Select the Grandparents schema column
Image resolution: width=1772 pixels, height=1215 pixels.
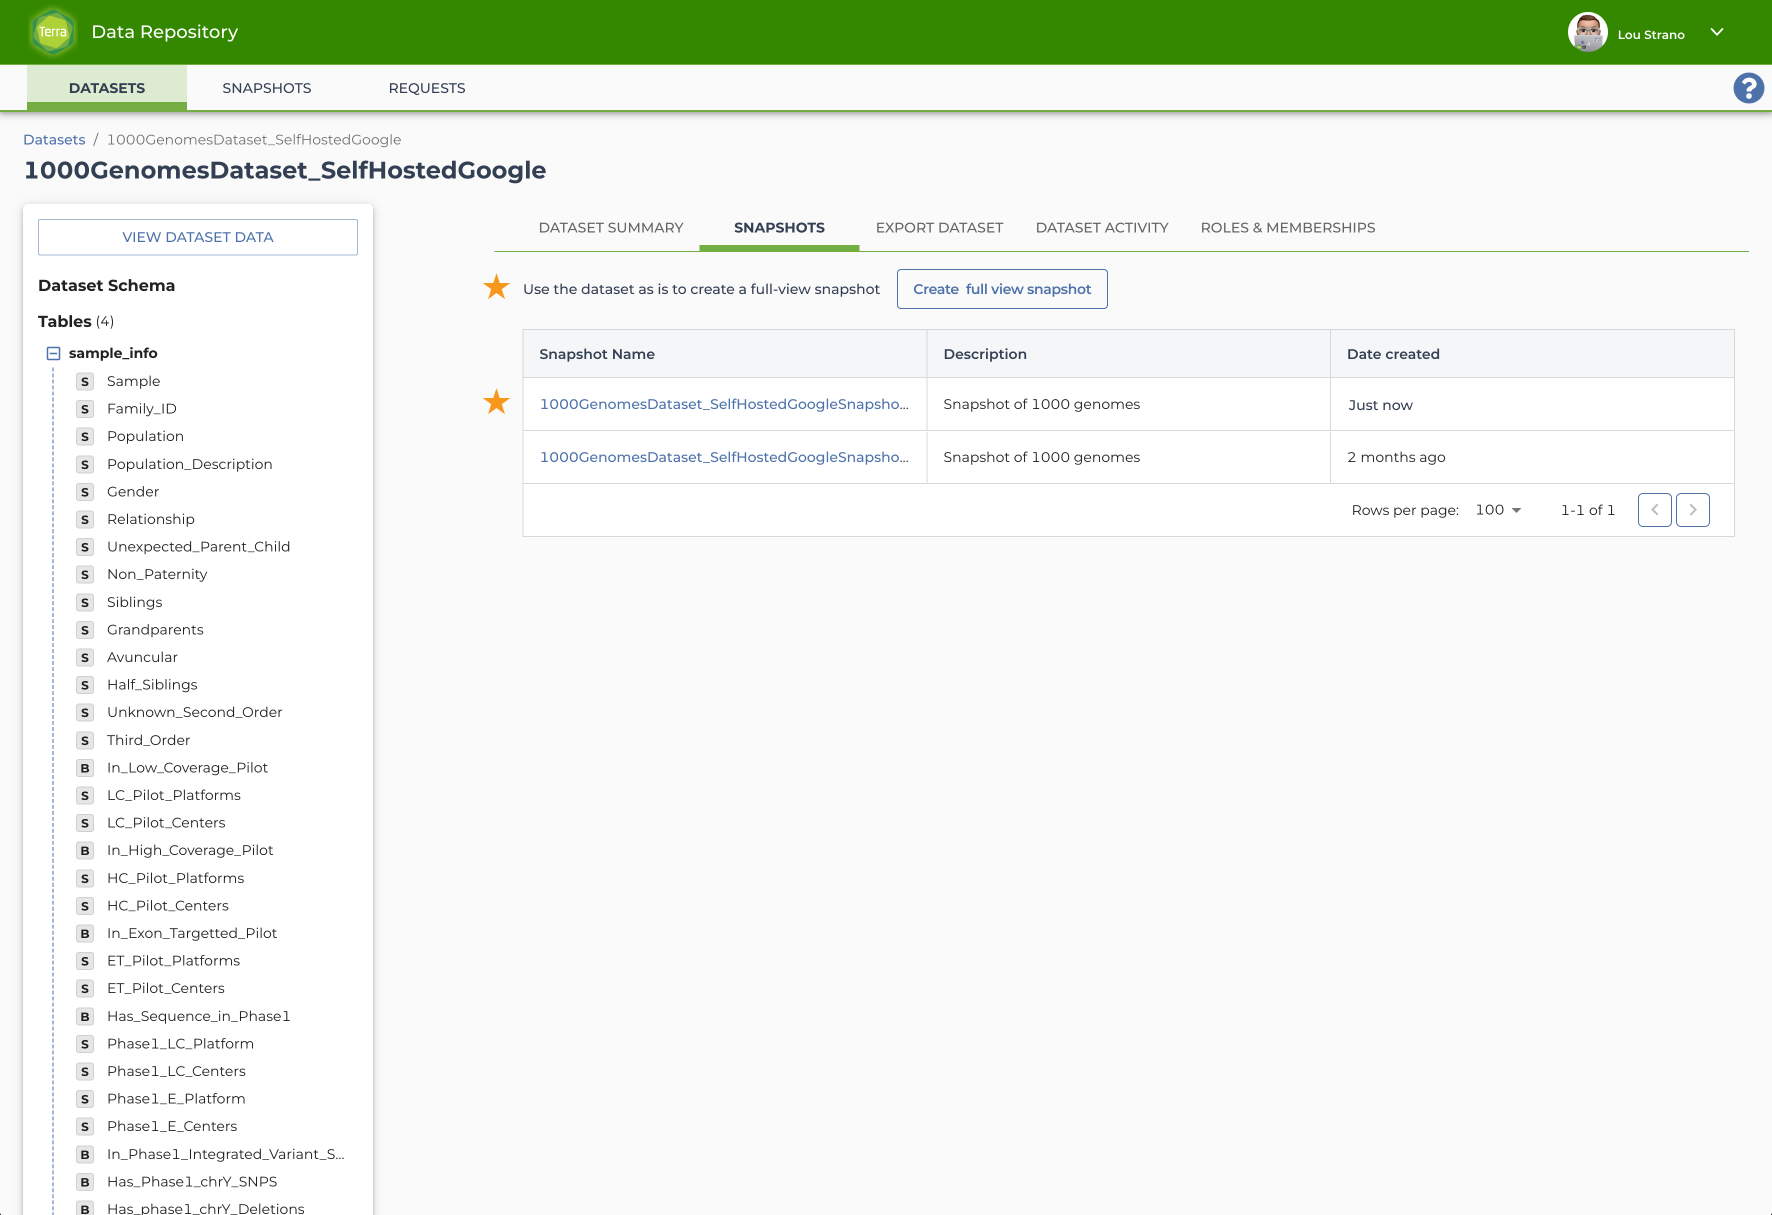coord(155,630)
